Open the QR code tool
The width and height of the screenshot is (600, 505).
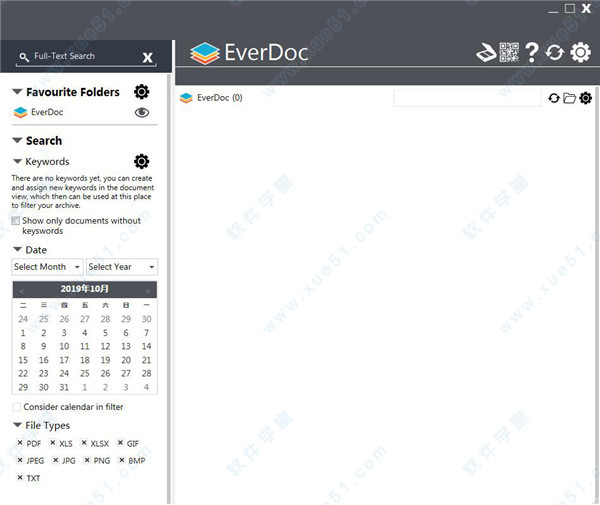(509, 52)
